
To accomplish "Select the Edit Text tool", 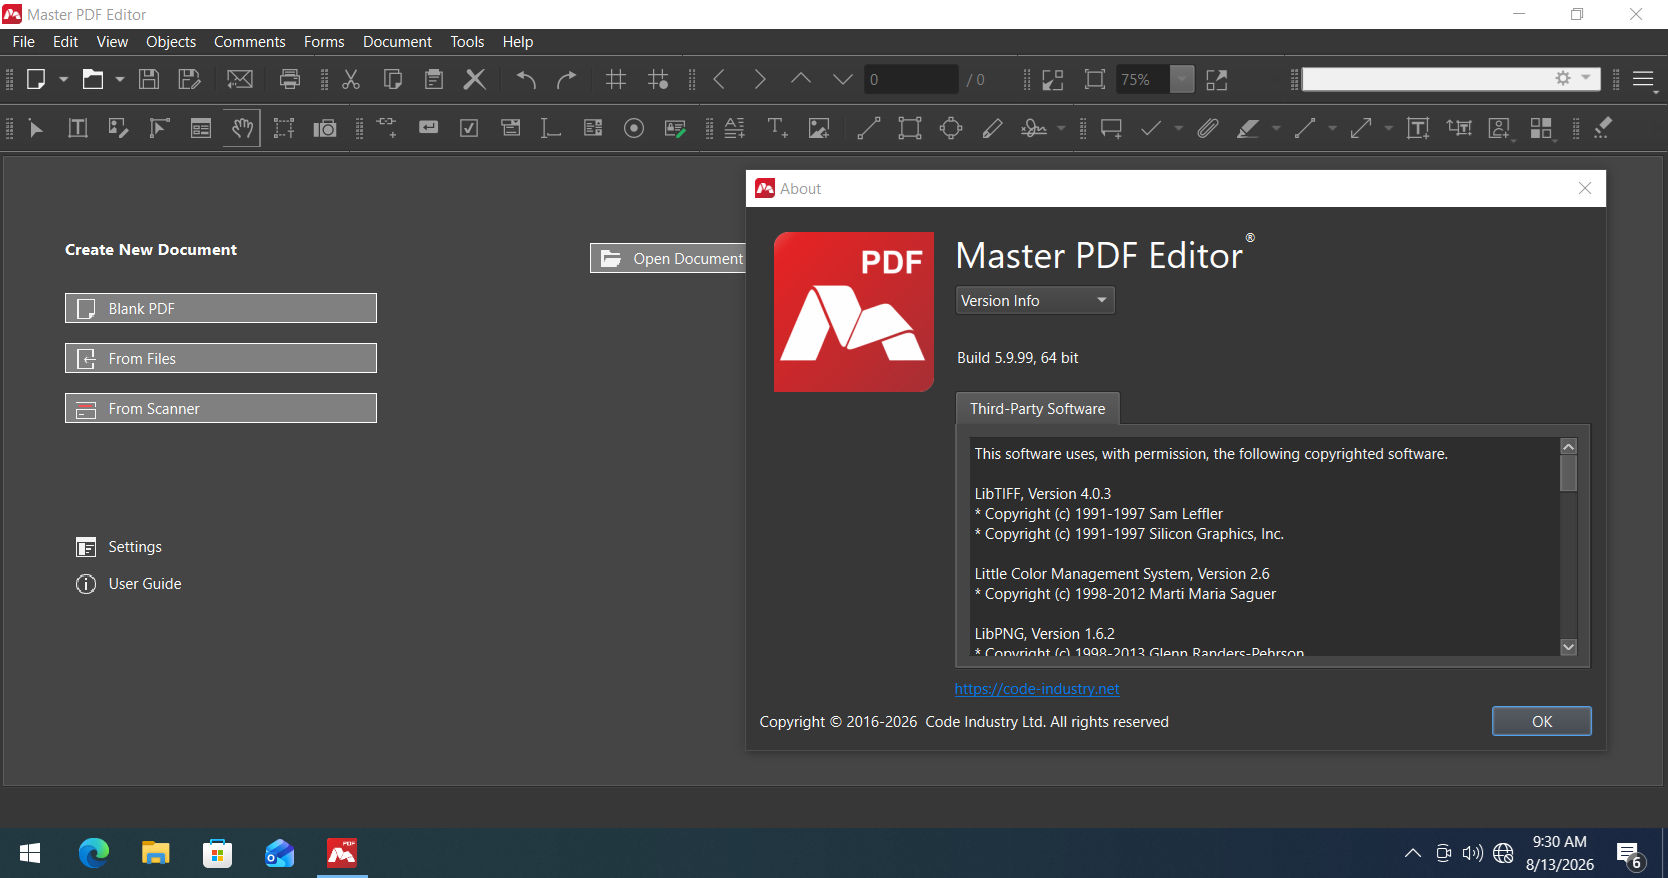I will (x=78, y=128).
